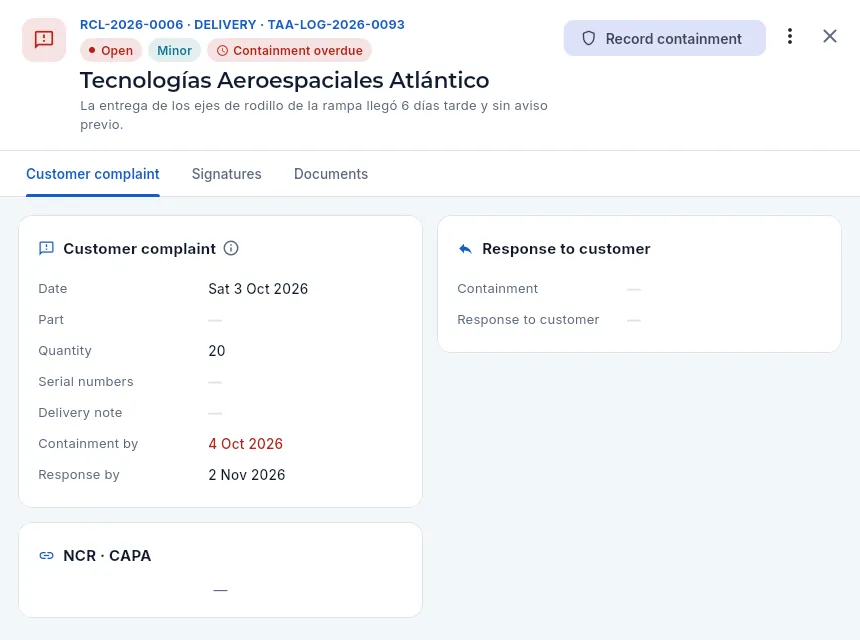Click the Open status badge
The width and height of the screenshot is (860, 640).
111,50
